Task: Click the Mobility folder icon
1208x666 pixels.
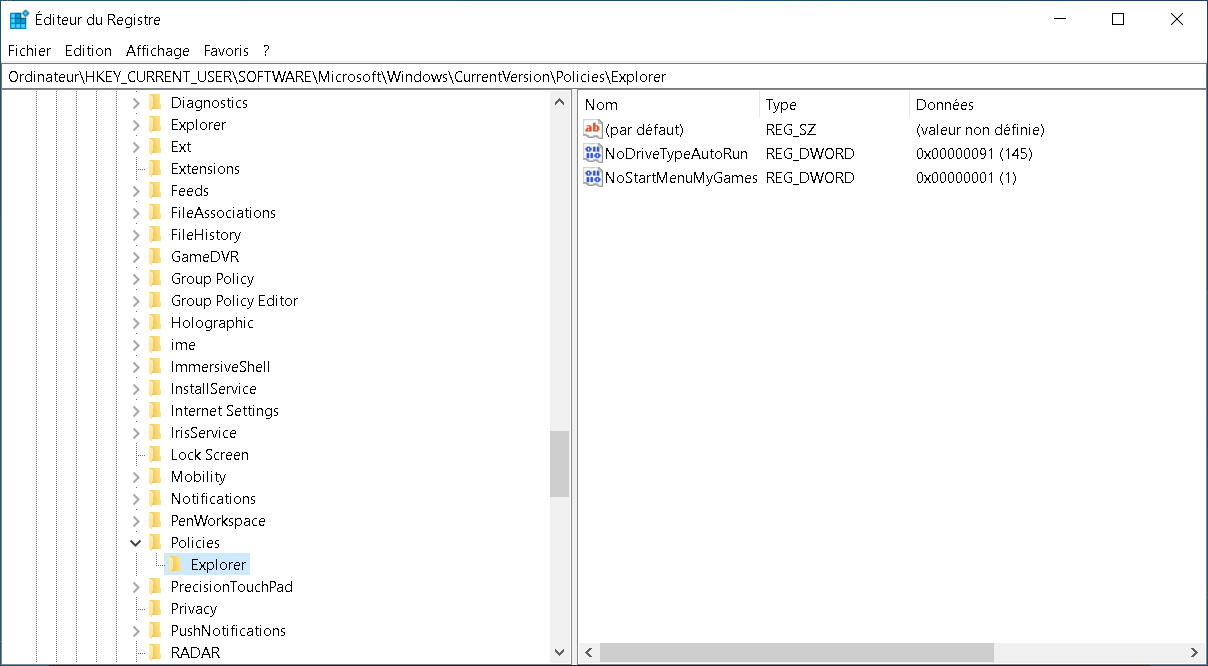Action: coord(155,477)
